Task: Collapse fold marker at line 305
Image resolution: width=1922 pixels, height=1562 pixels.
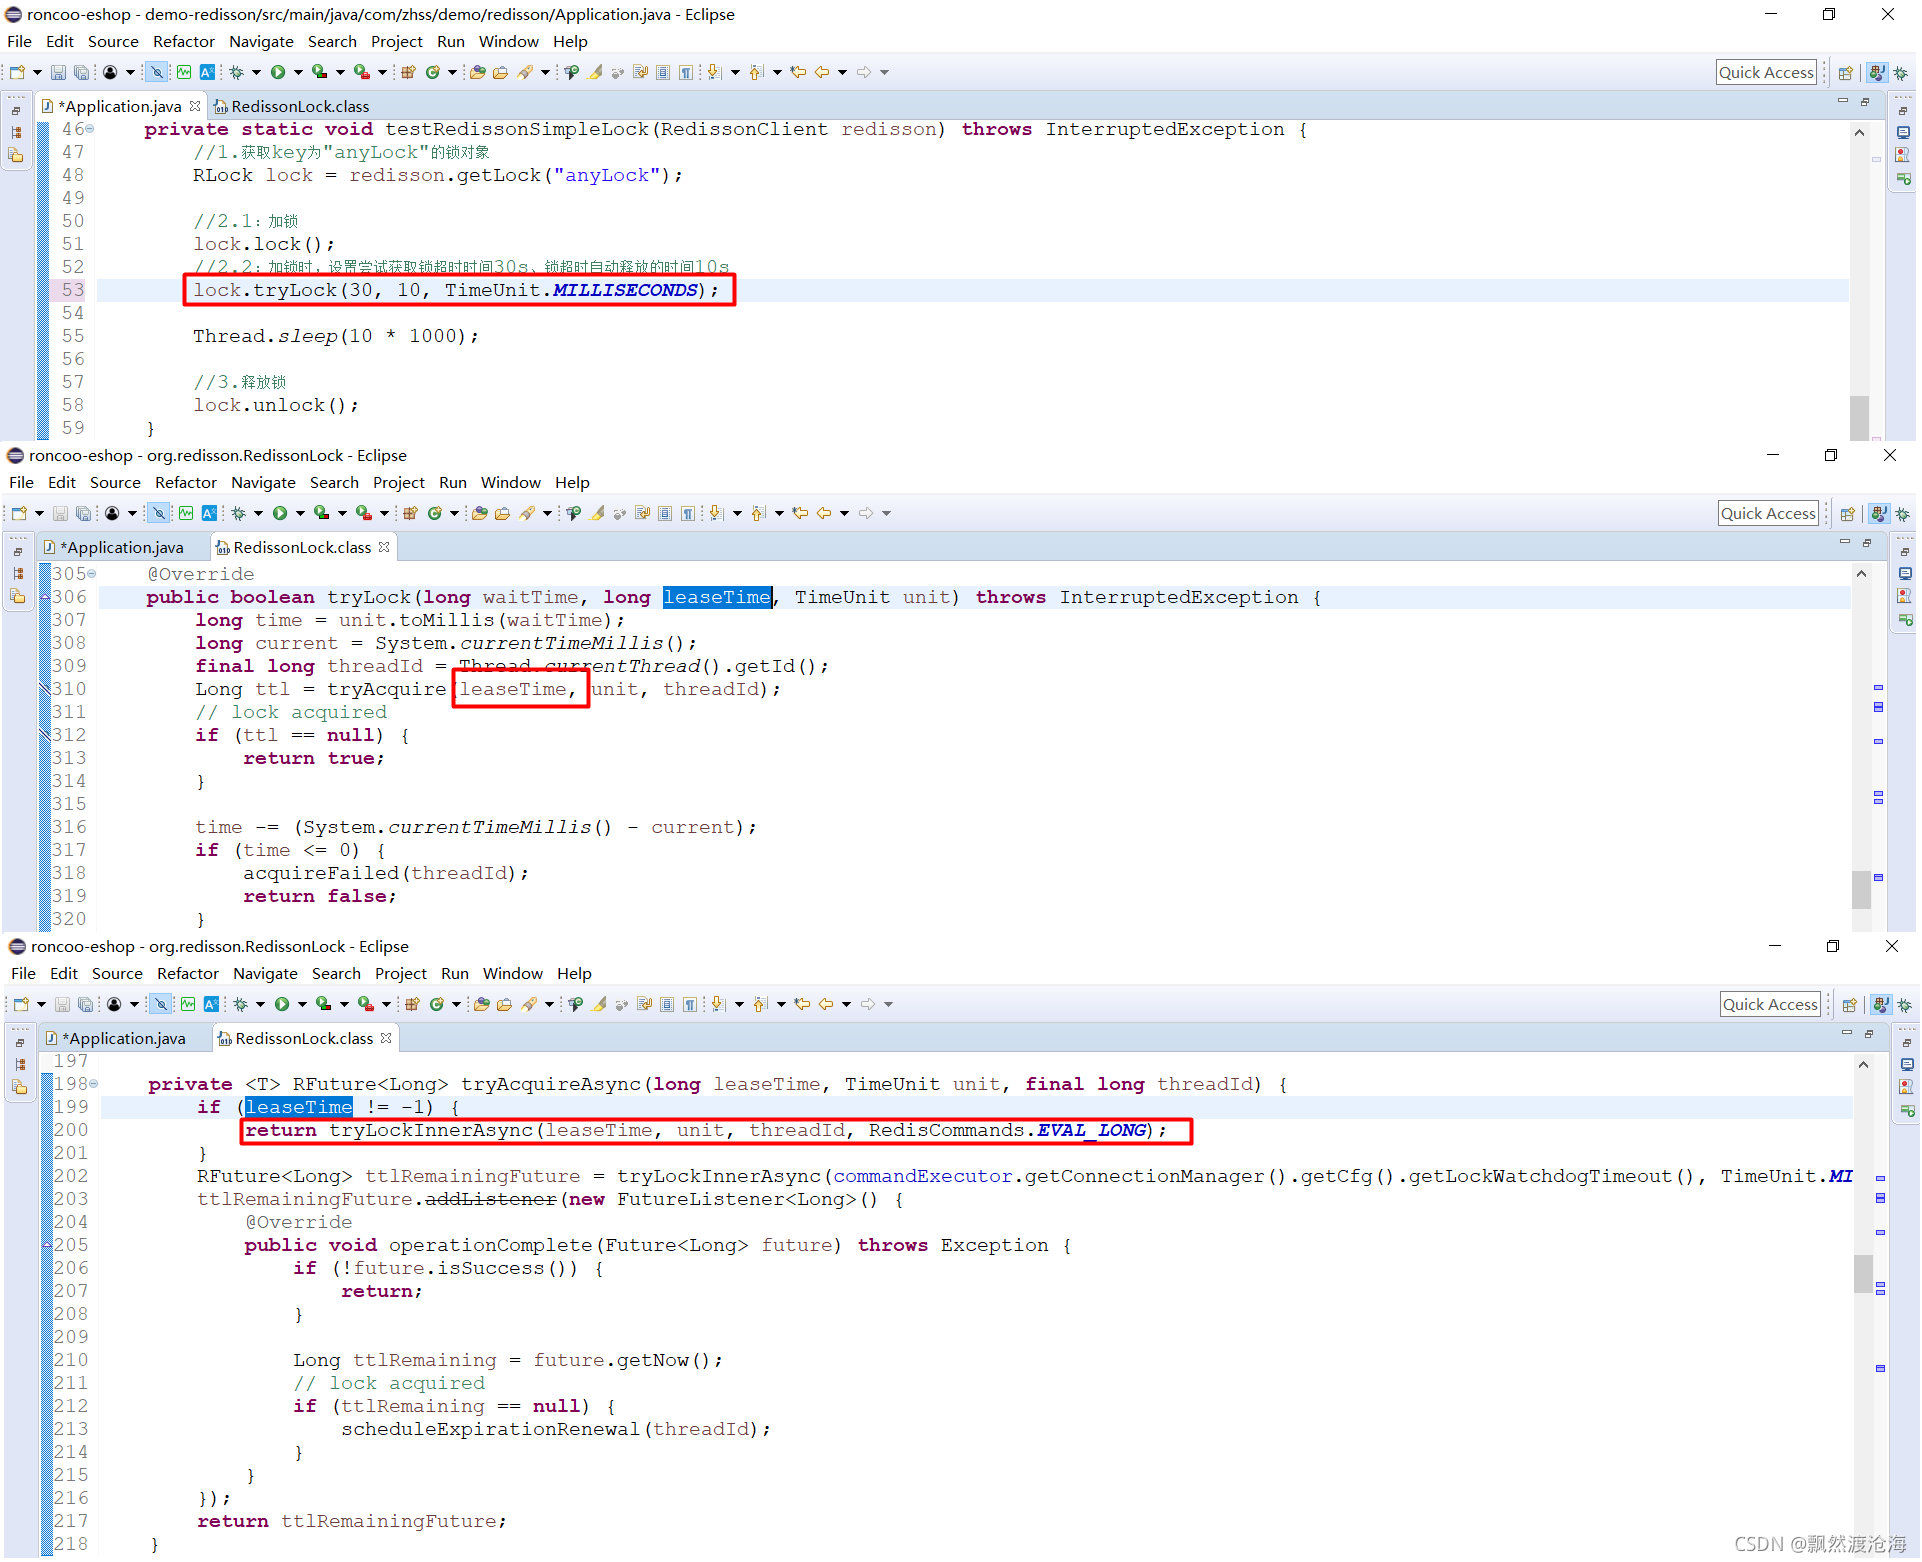Action: (x=92, y=574)
